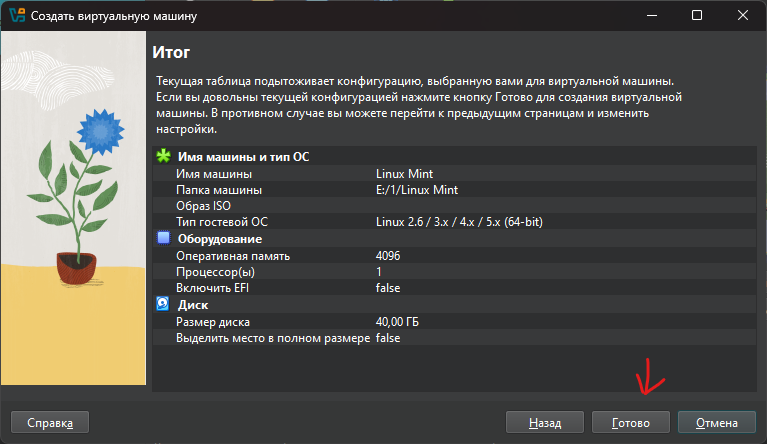Click the Итог page heading
The width and height of the screenshot is (767, 444).
click(x=171, y=52)
